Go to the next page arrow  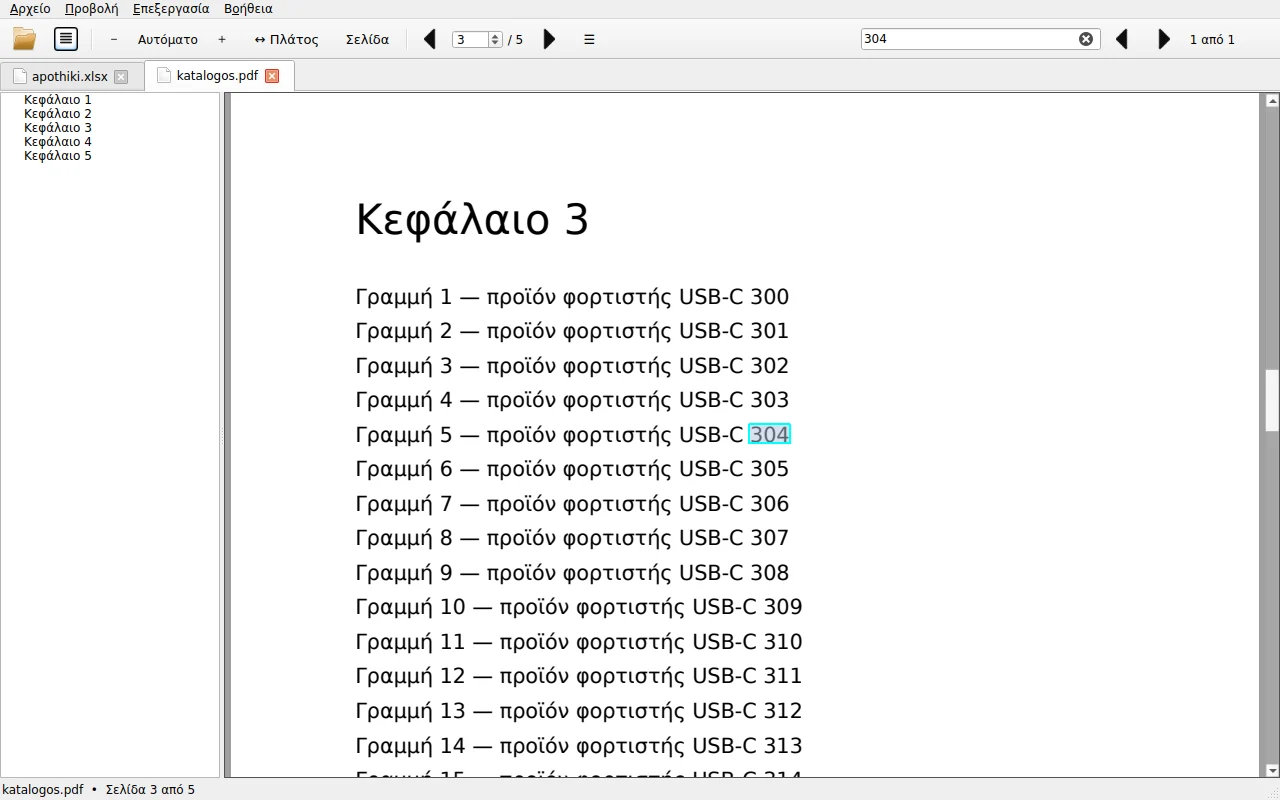point(549,39)
